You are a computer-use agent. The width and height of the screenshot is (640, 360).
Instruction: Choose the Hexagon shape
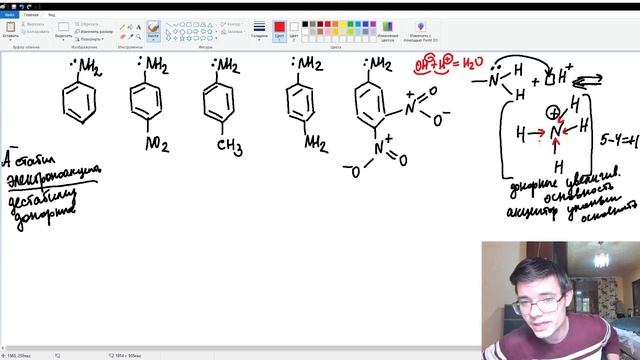pyautogui.click(x=189, y=31)
